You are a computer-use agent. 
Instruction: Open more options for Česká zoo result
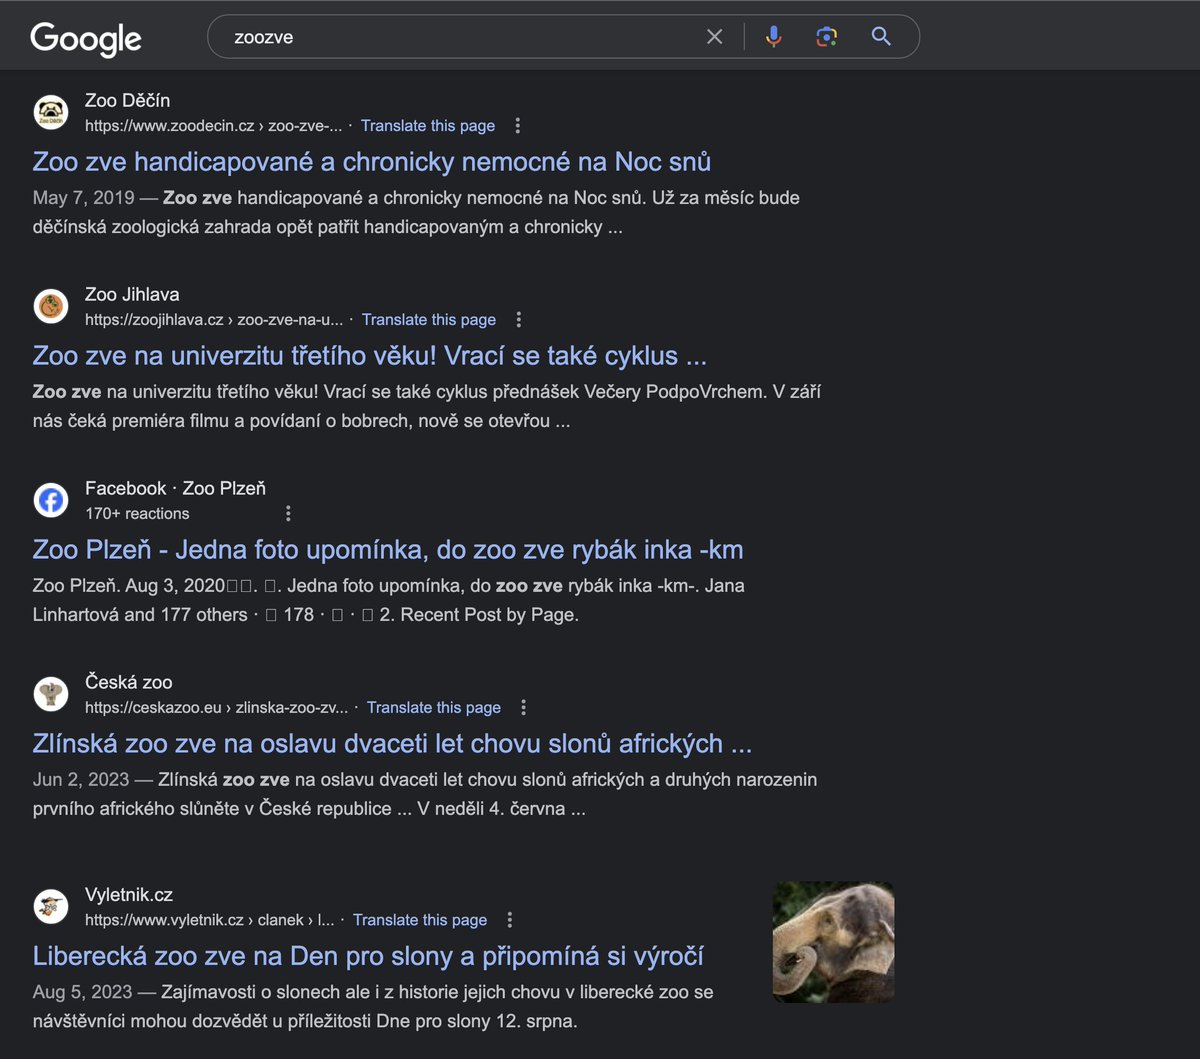click(523, 708)
